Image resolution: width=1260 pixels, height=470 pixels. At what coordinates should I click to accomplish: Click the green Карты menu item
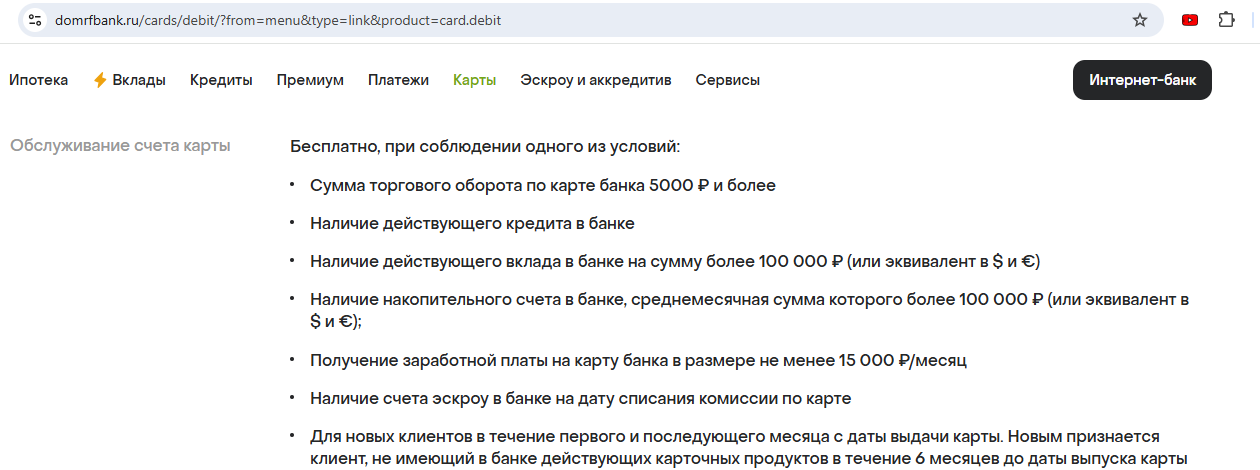pyautogui.click(x=474, y=80)
